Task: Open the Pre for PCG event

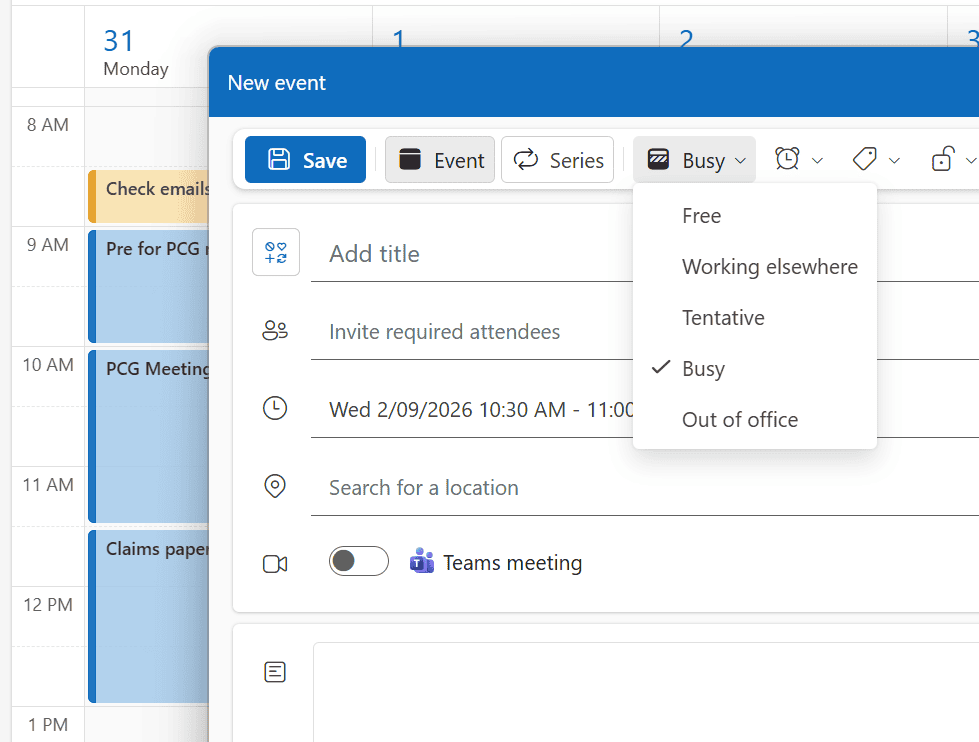Action: [149, 286]
